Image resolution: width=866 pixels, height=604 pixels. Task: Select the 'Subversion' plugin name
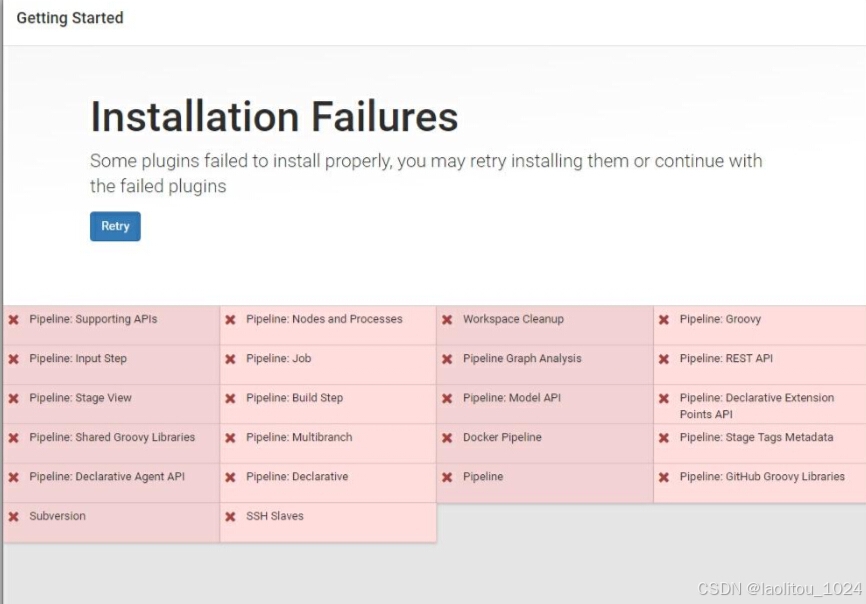tap(57, 516)
